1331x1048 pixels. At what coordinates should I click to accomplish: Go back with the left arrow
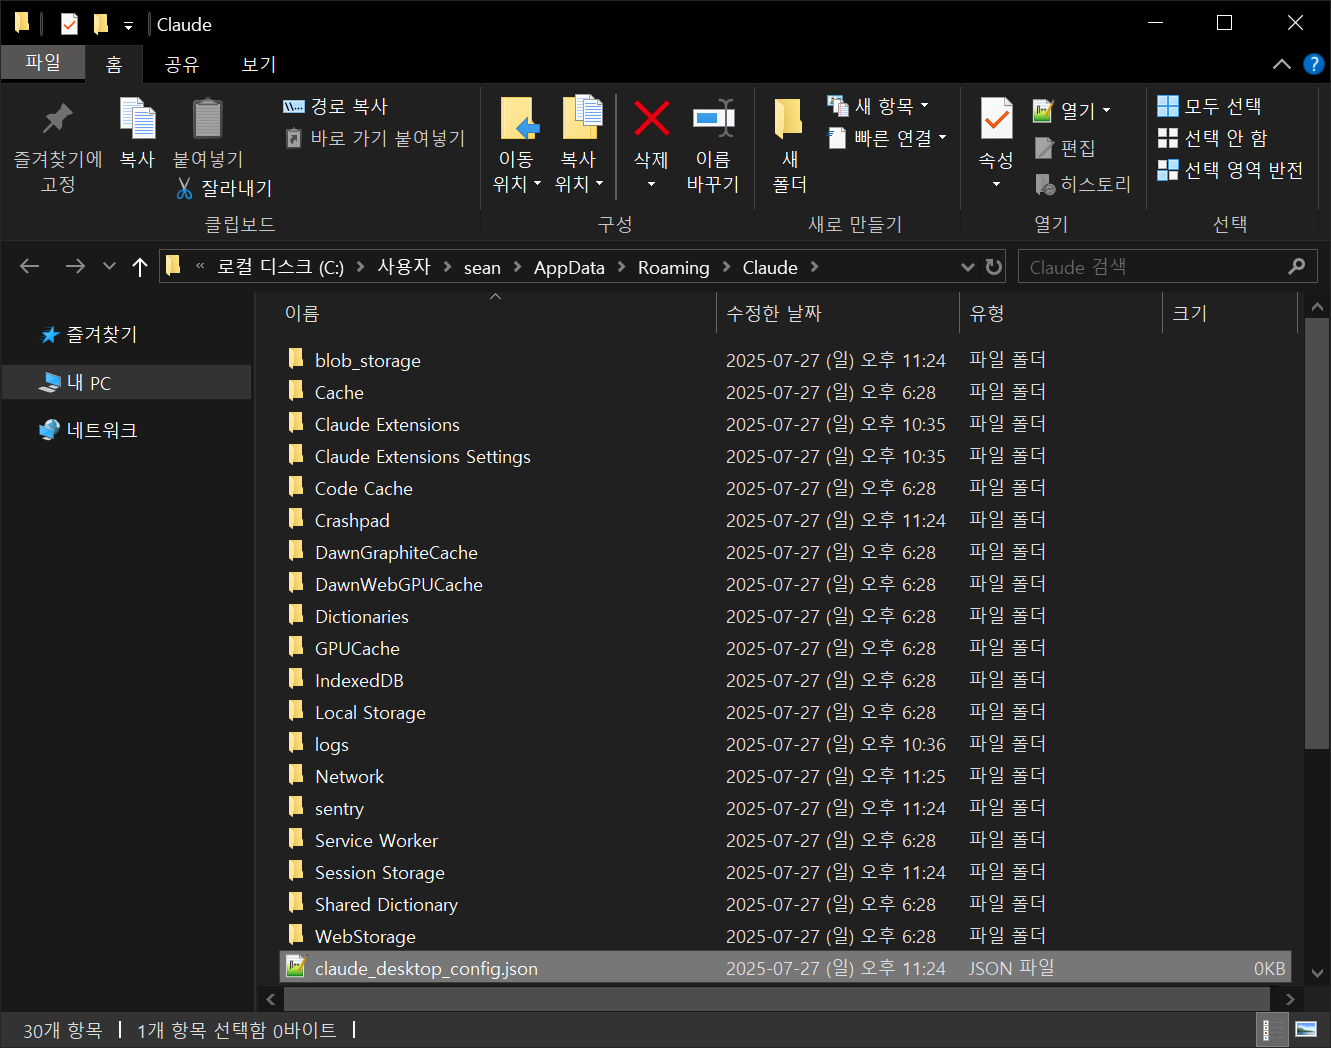click(x=30, y=266)
